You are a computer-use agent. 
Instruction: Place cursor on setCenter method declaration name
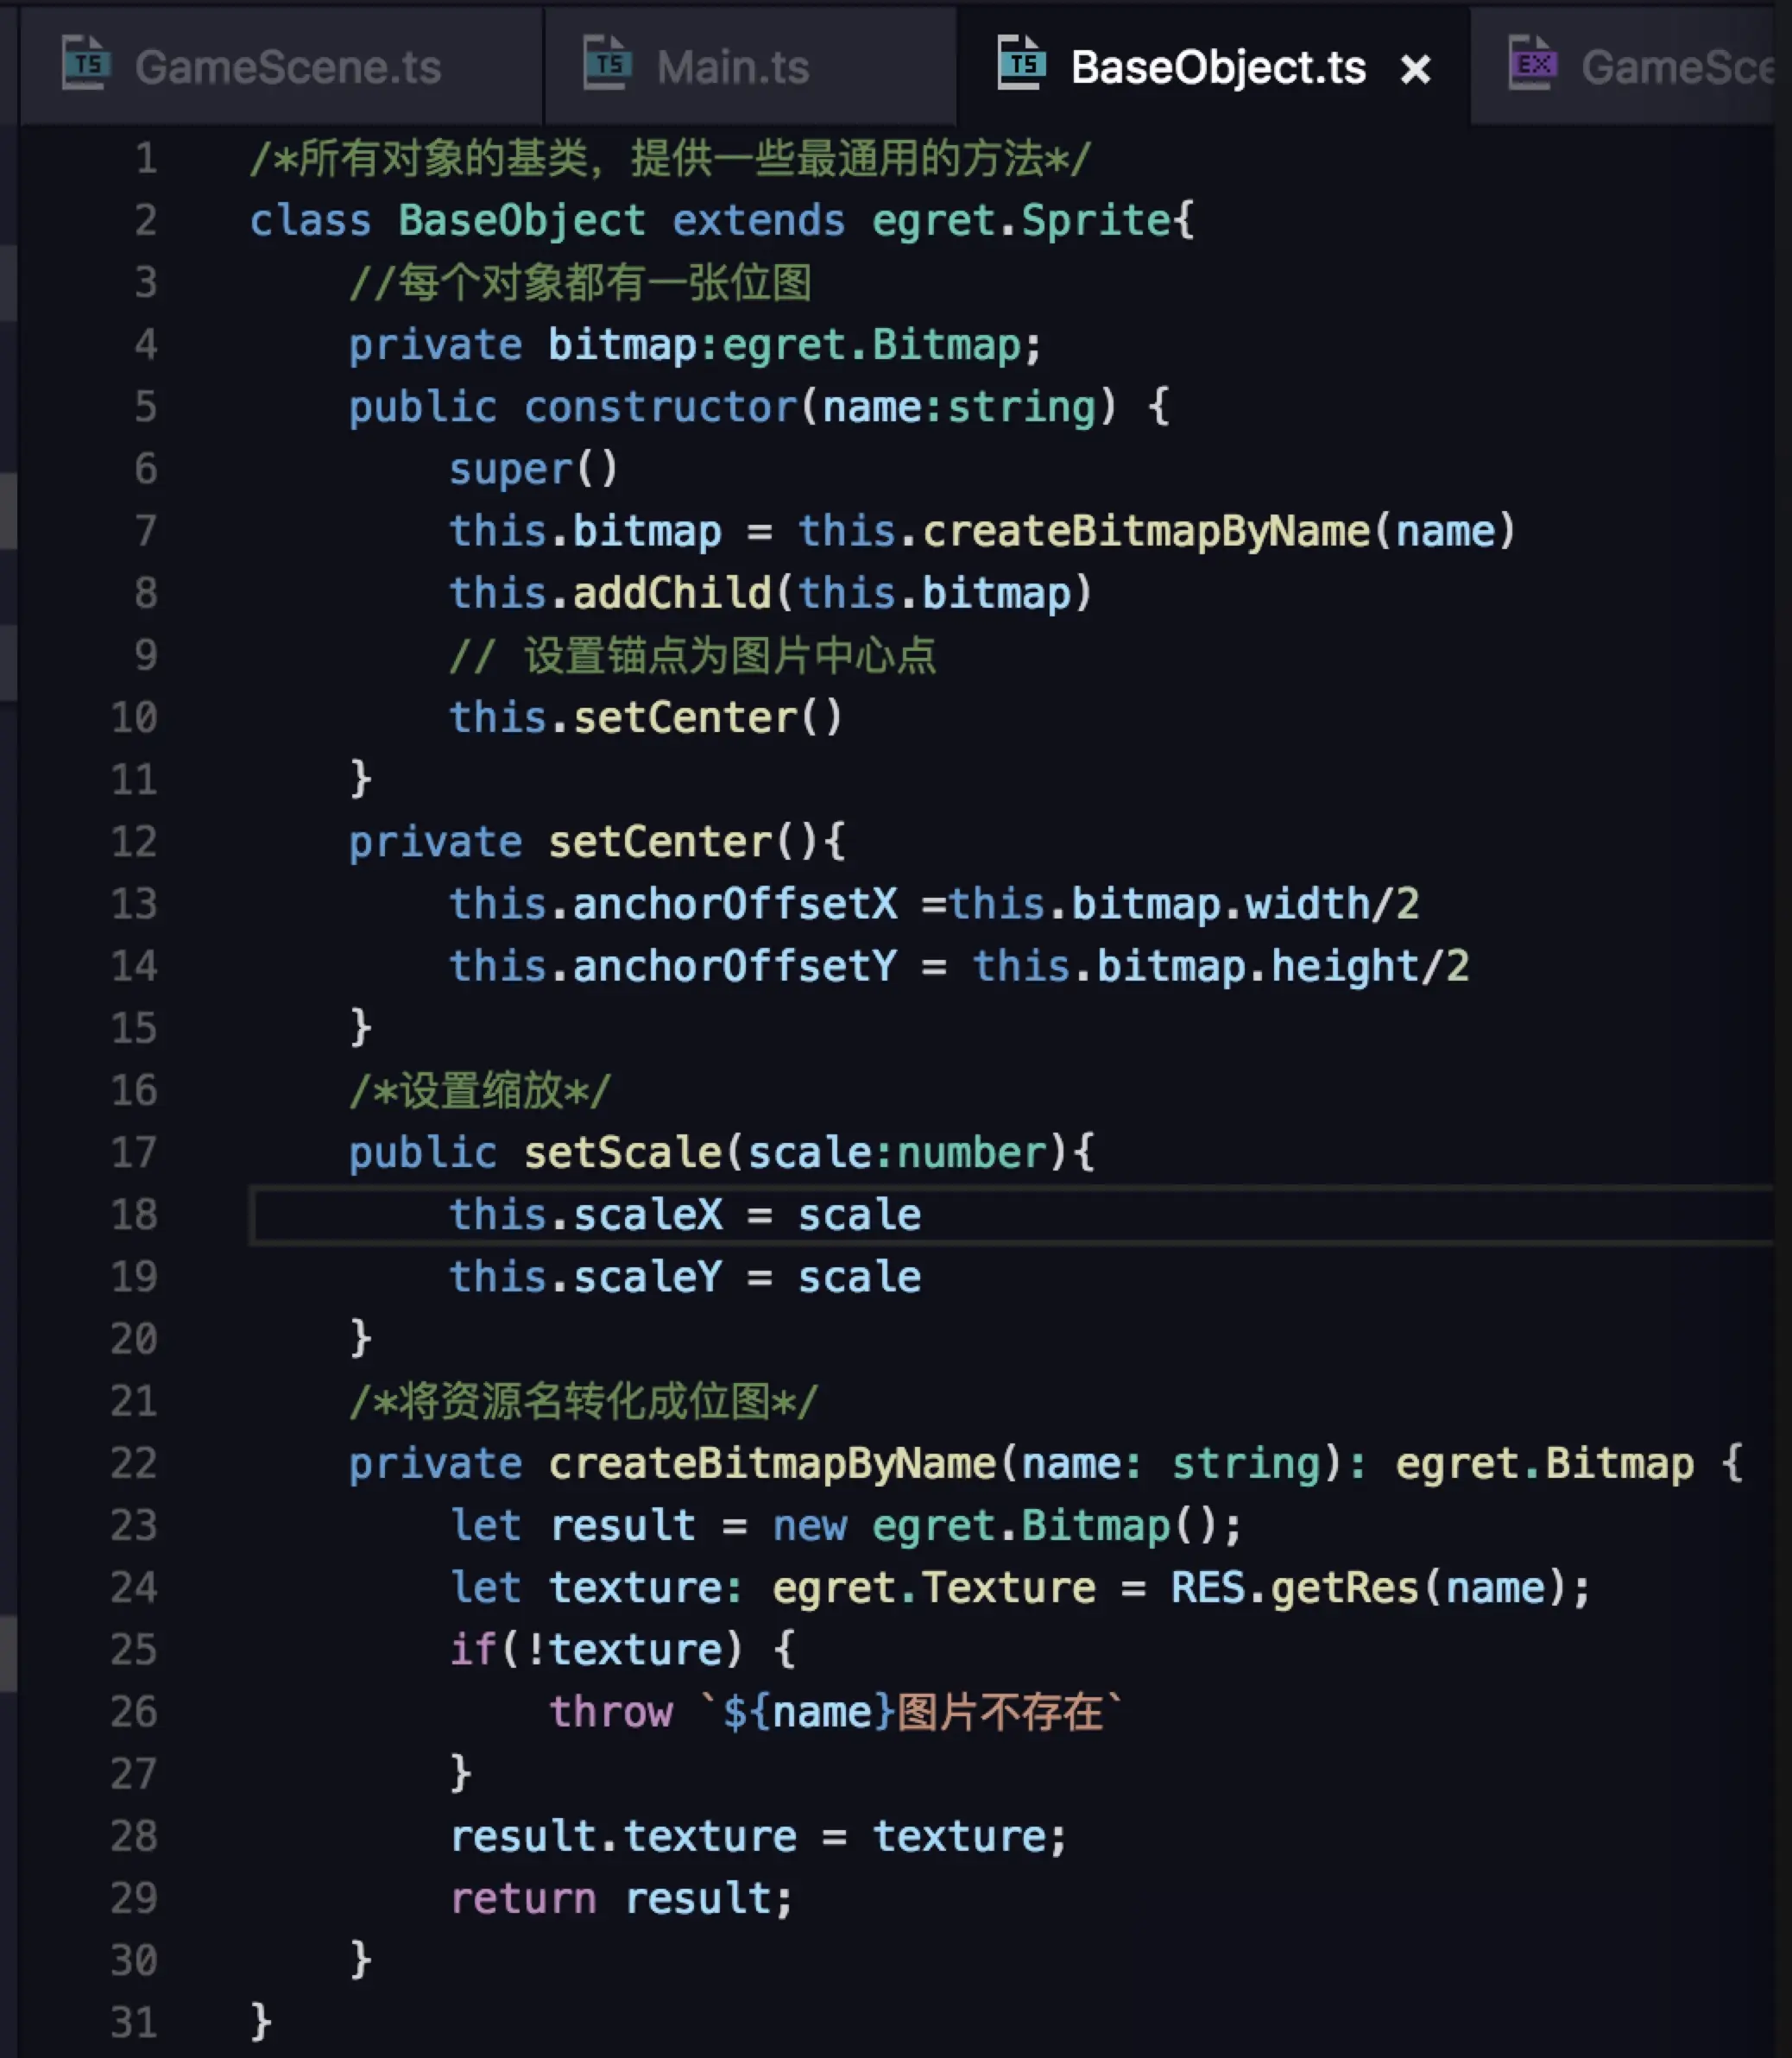[660, 842]
